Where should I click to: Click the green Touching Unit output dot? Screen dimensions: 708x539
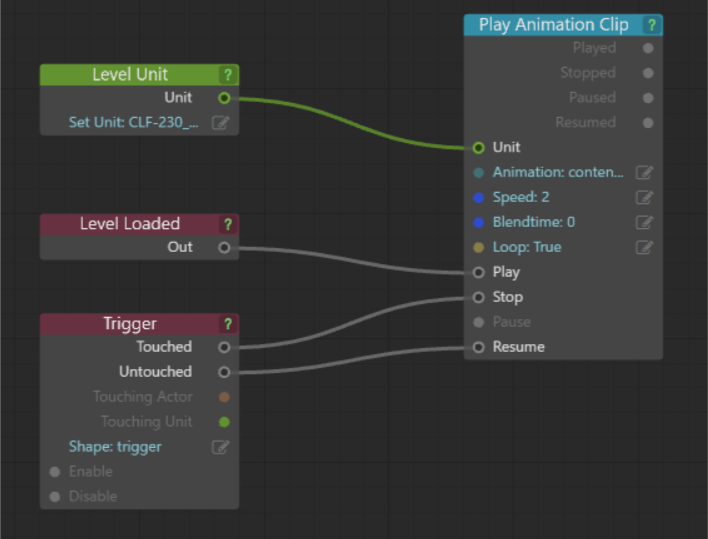tap(224, 422)
